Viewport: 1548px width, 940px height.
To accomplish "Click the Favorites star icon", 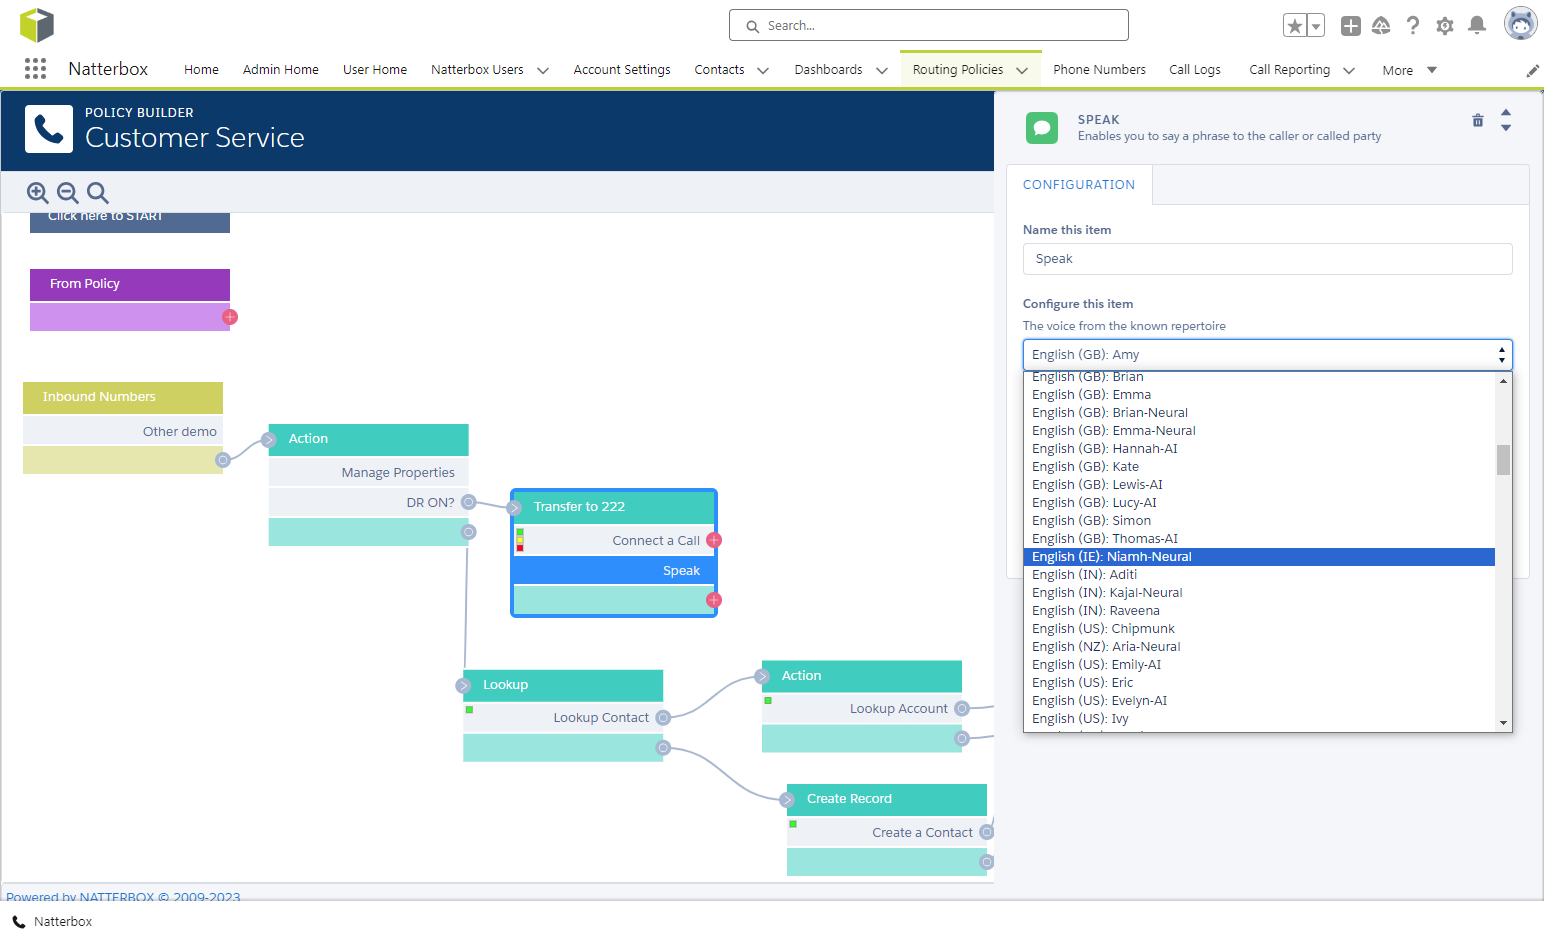I will 1295,26.
